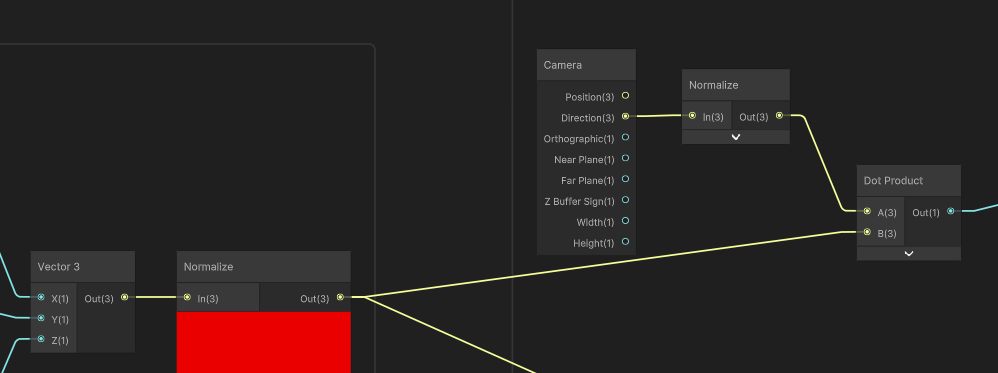Click the Vector 3 Y(1) input port
Screen dimensions: 998x373
tap(41, 318)
